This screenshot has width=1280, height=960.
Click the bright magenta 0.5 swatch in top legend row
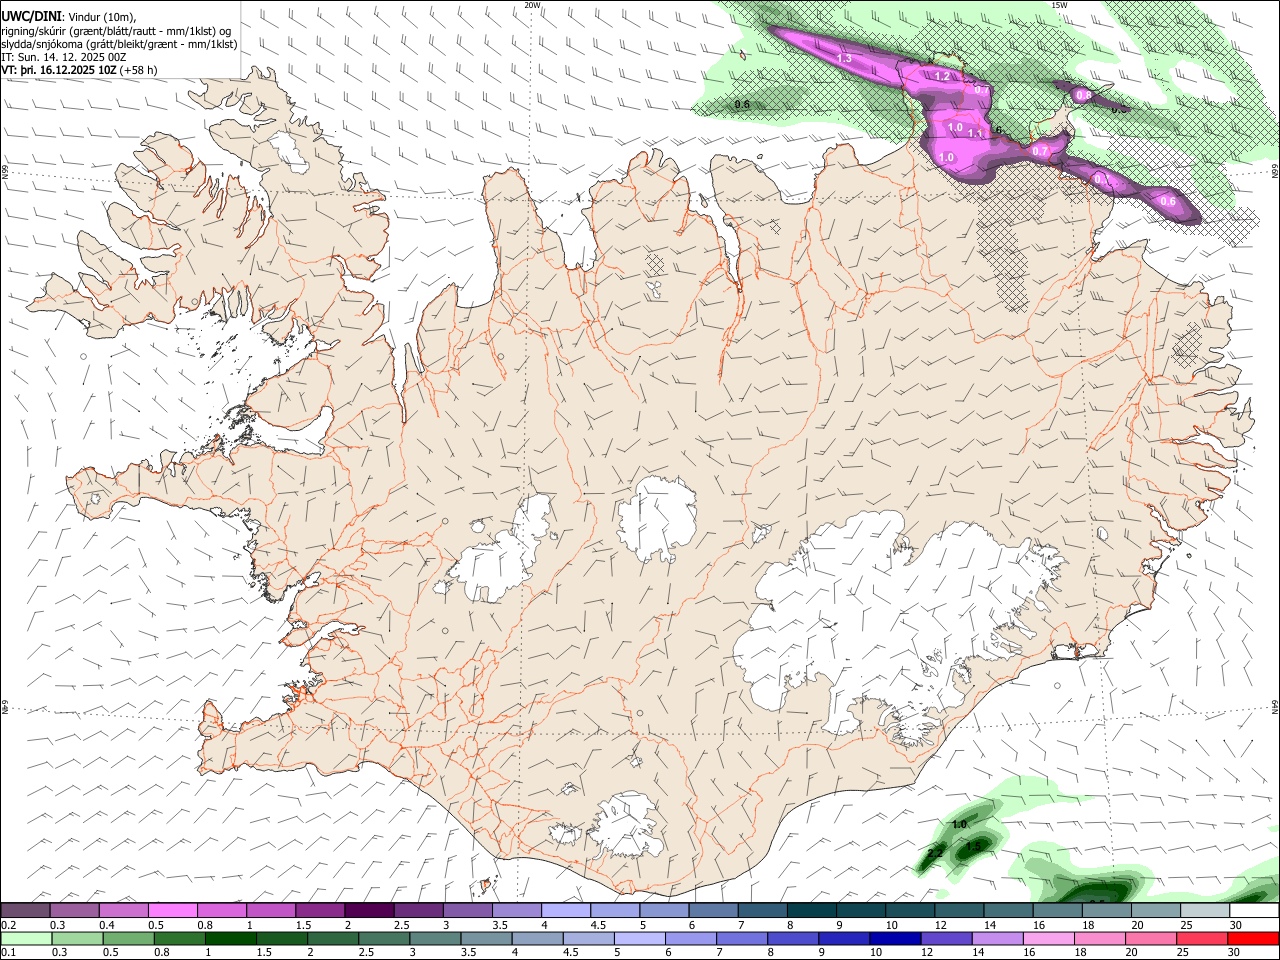[173, 910]
